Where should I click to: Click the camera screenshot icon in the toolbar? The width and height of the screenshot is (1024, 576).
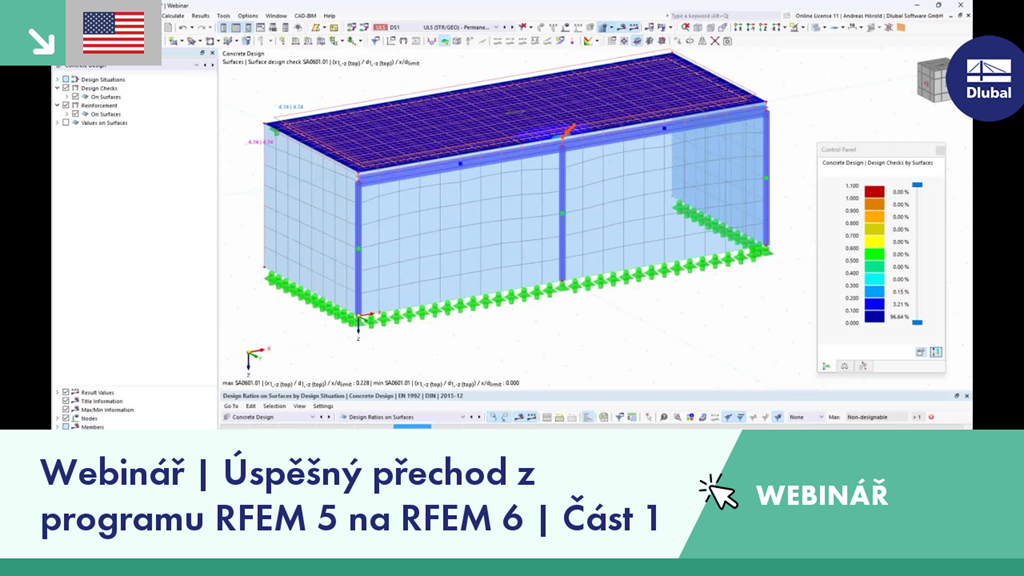(728, 40)
